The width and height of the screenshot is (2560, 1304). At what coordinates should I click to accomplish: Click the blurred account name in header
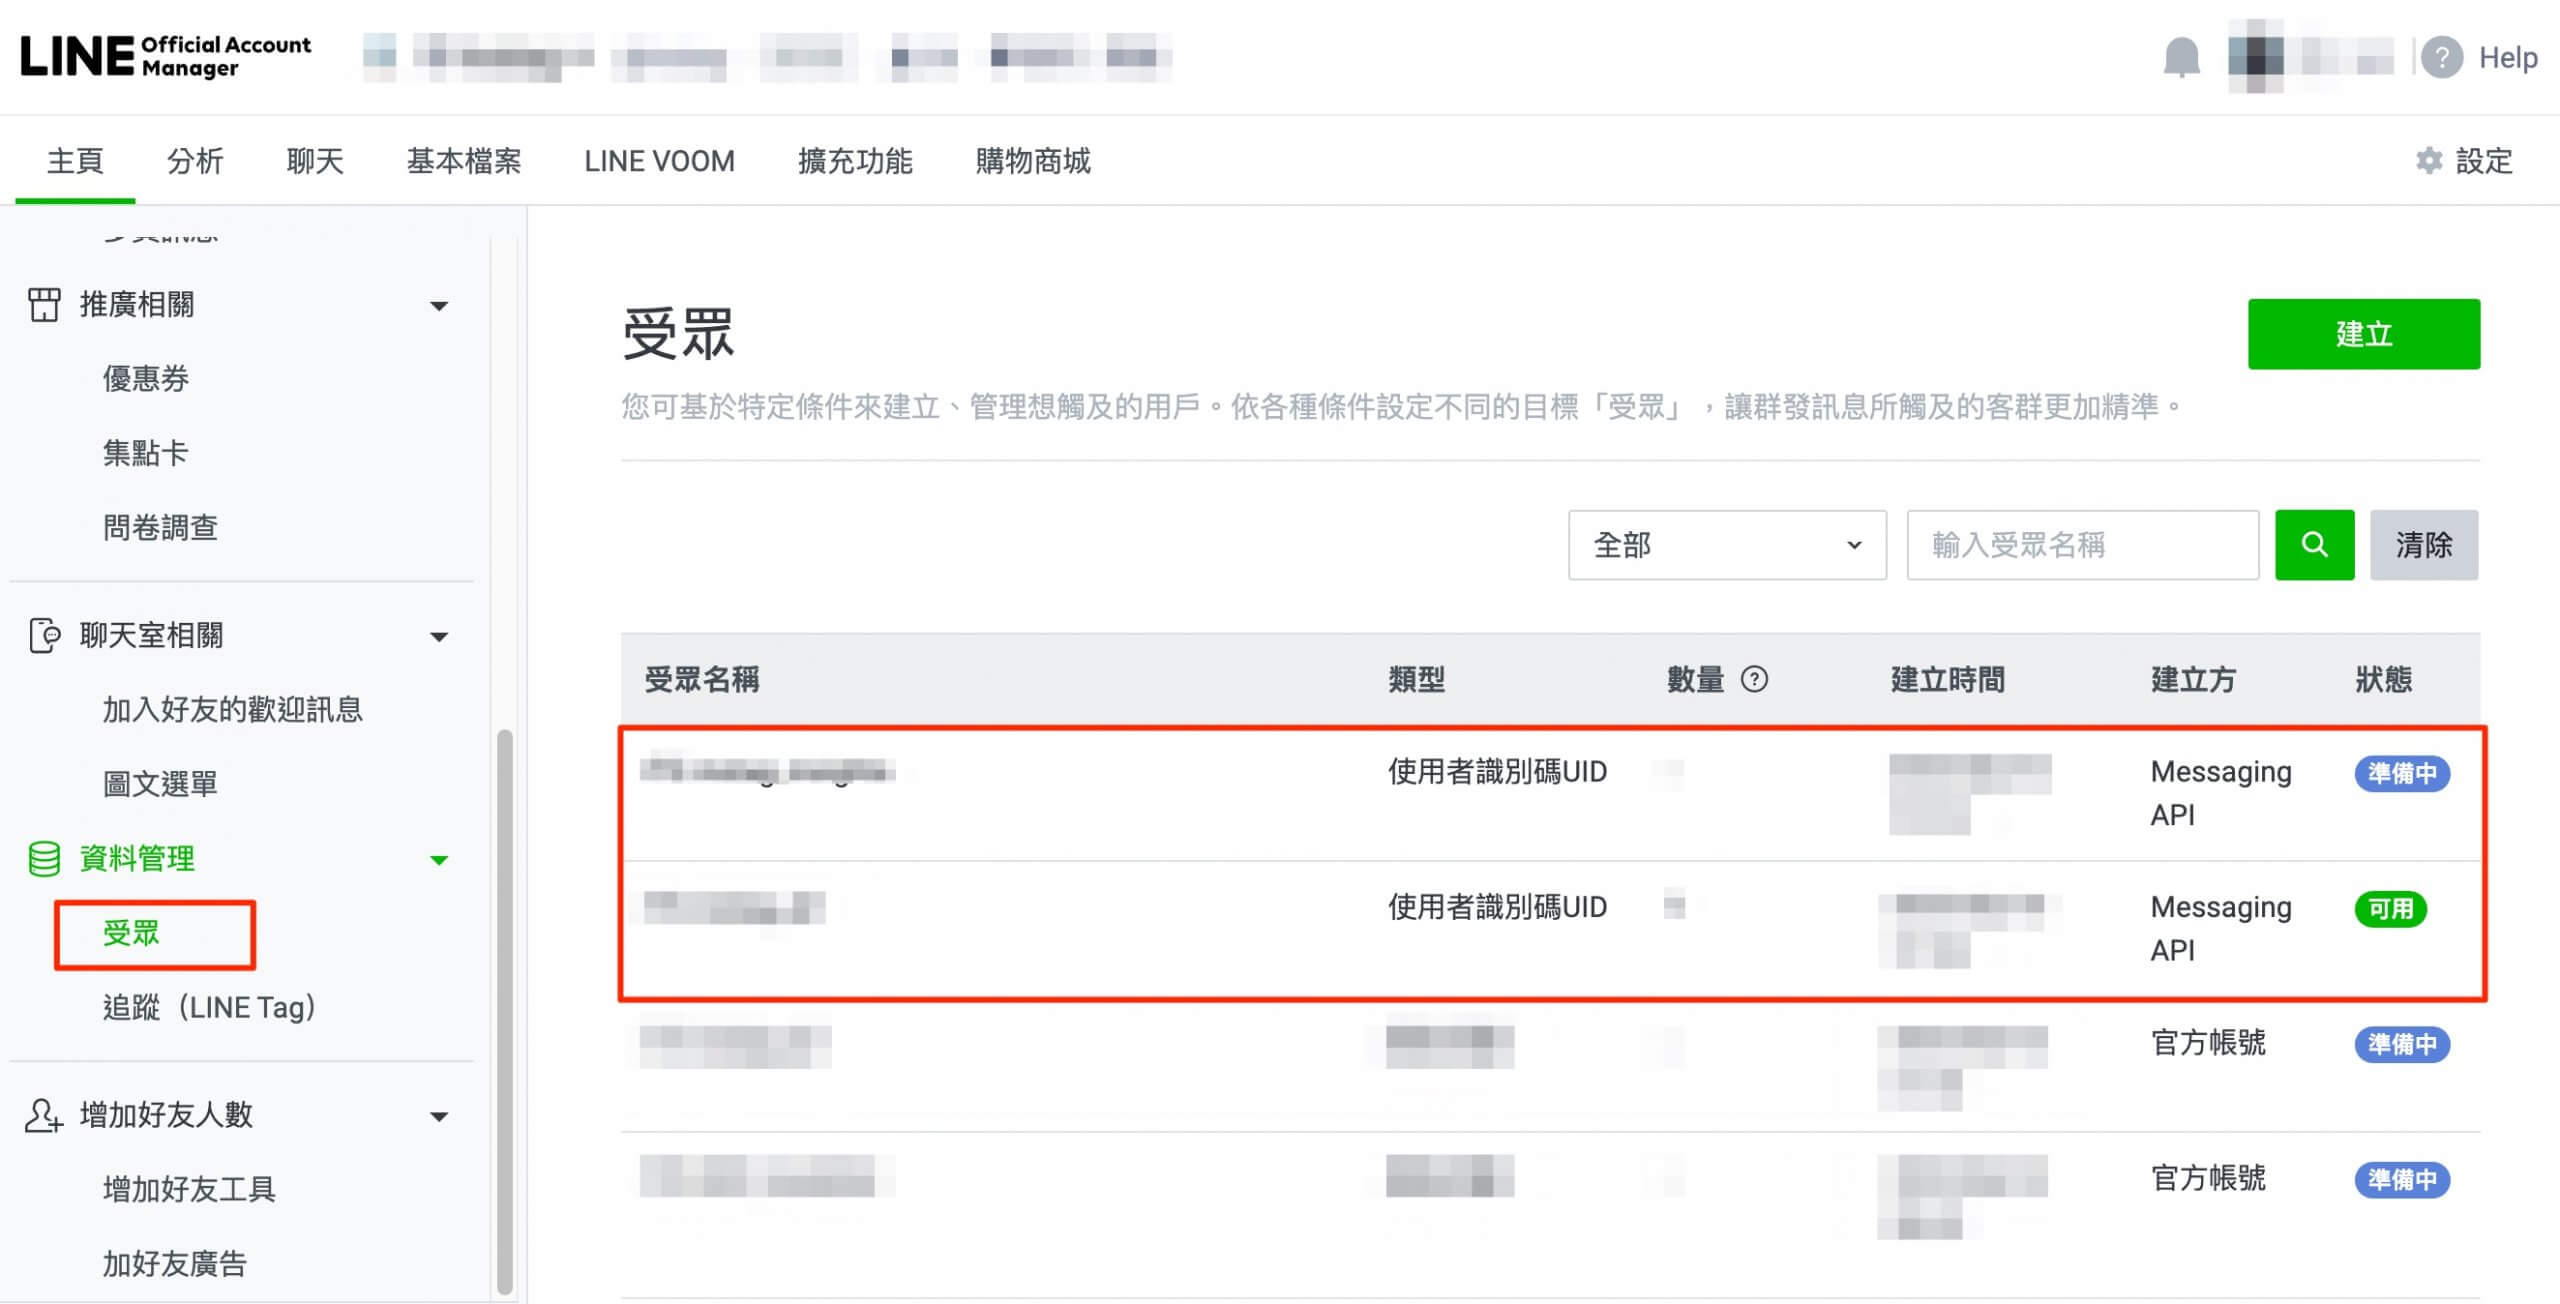click(x=768, y=57)
